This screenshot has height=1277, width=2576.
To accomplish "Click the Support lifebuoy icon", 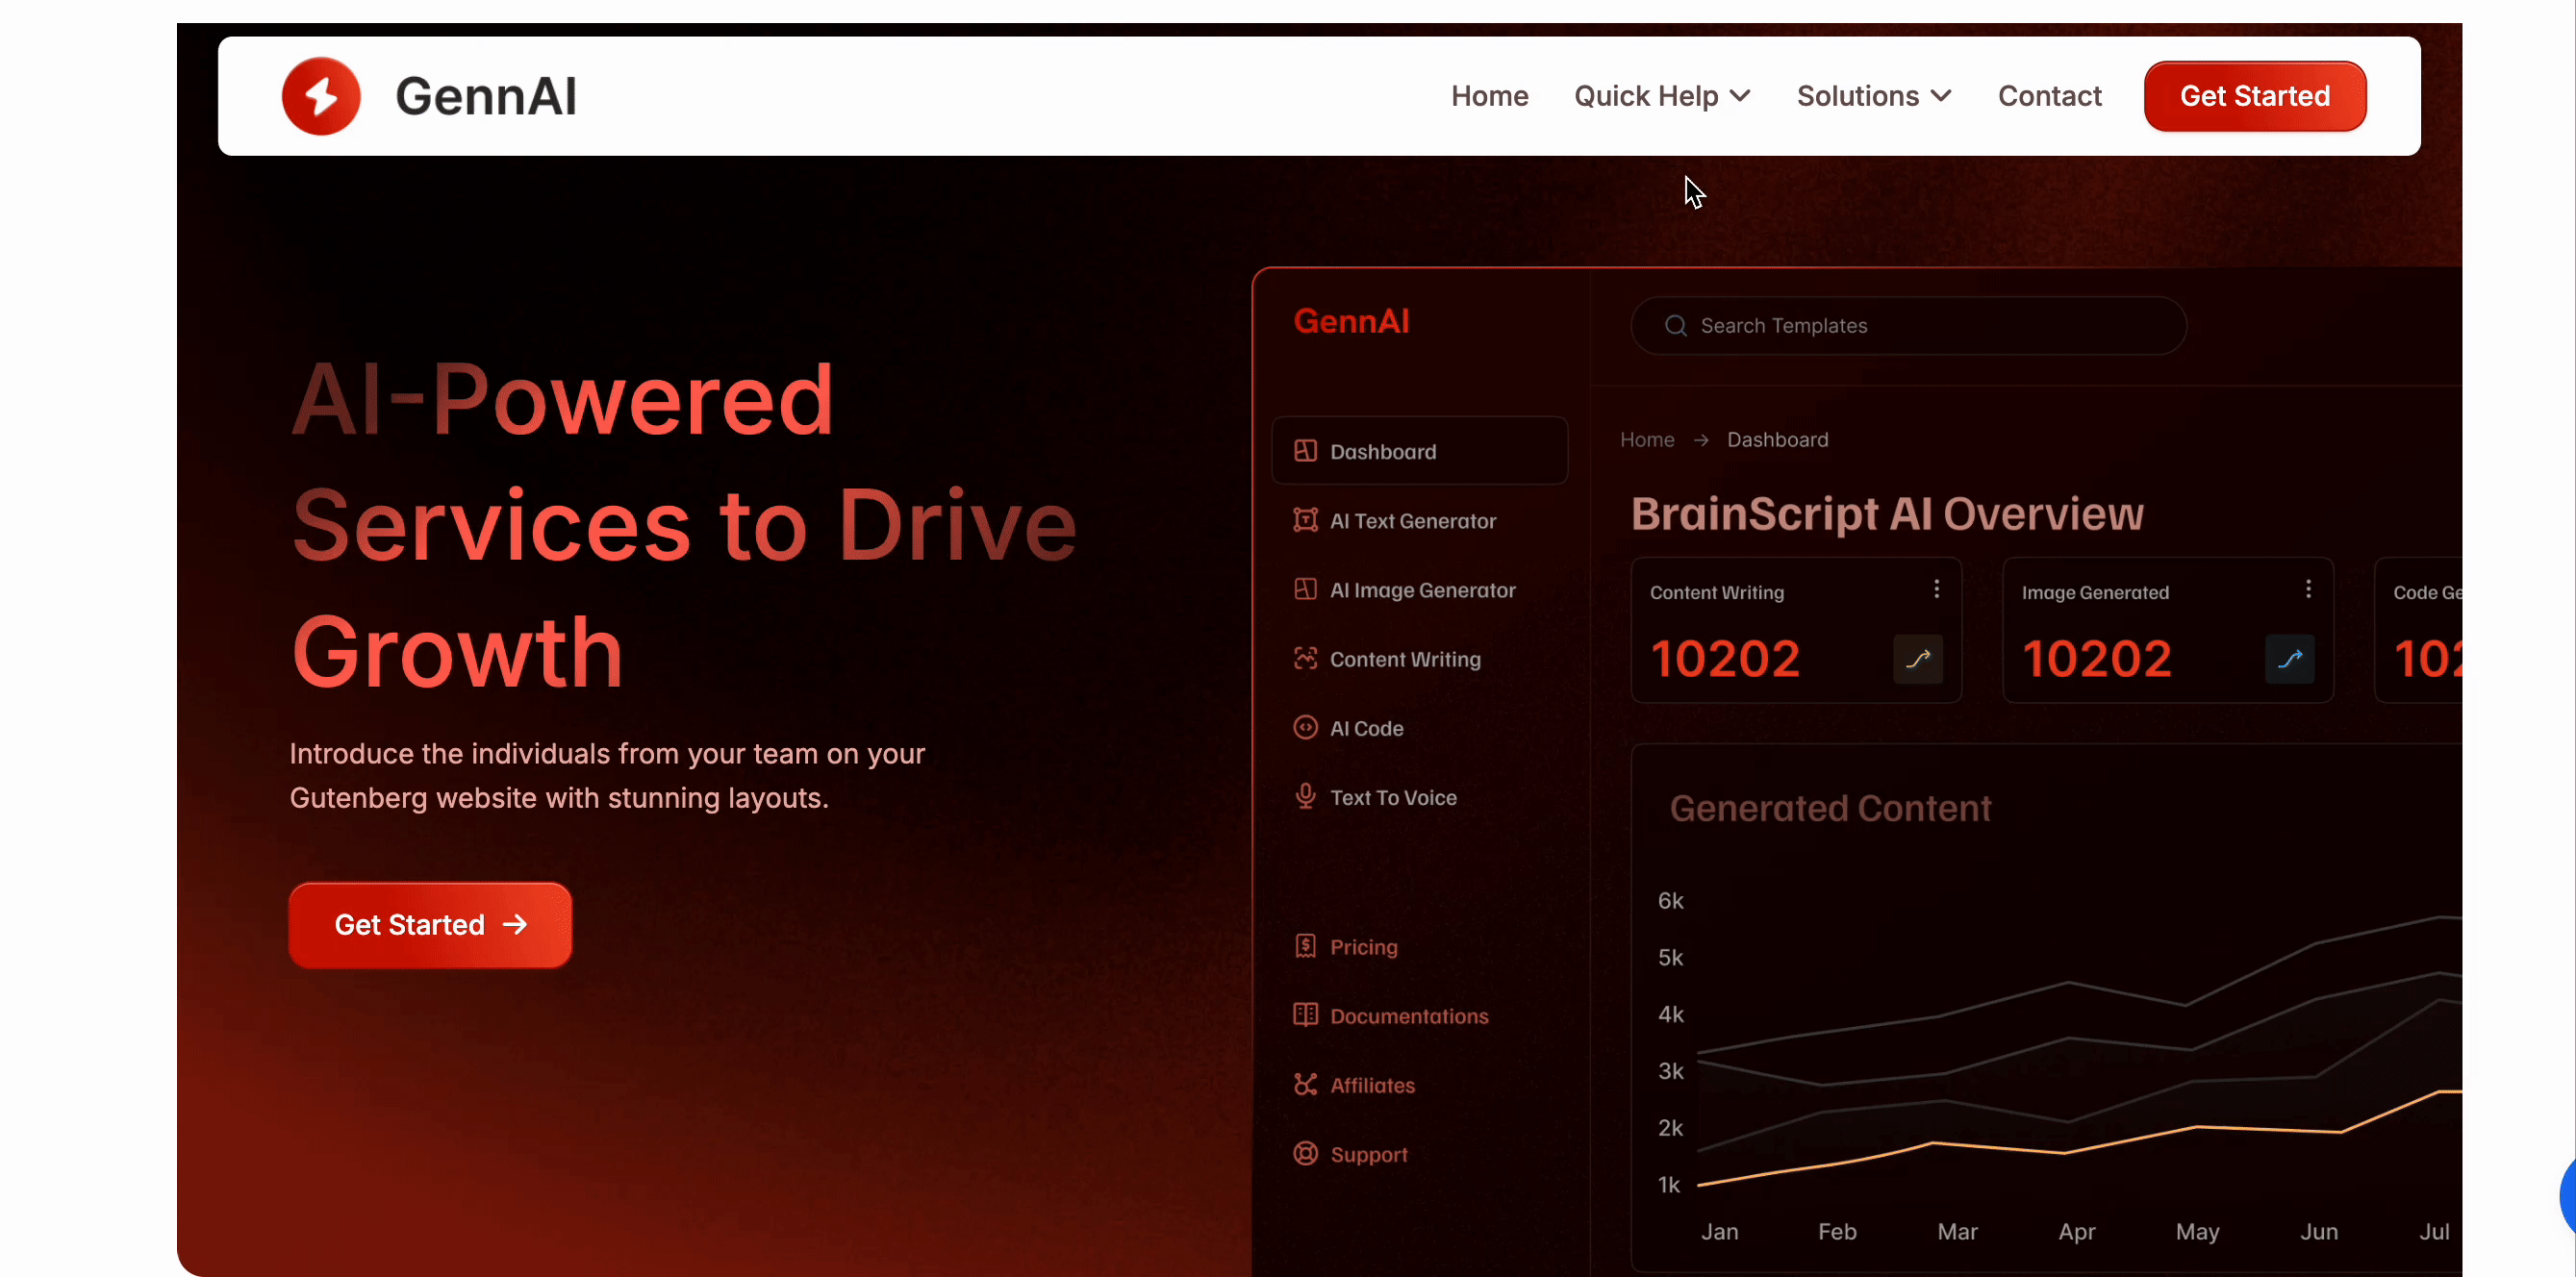I will [x=1305, y=1153].
